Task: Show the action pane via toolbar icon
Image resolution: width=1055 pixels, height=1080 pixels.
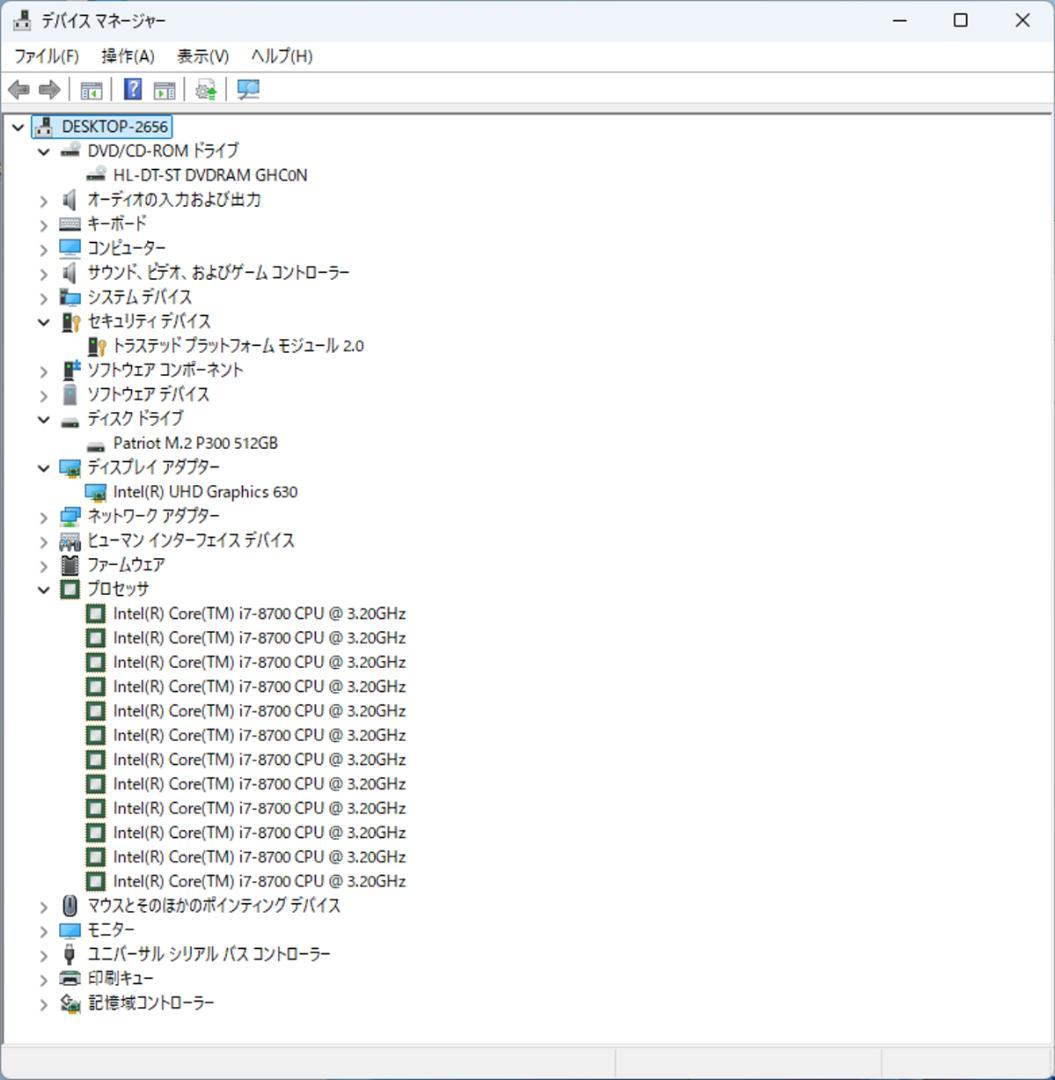Action: (x=164, y=90)
